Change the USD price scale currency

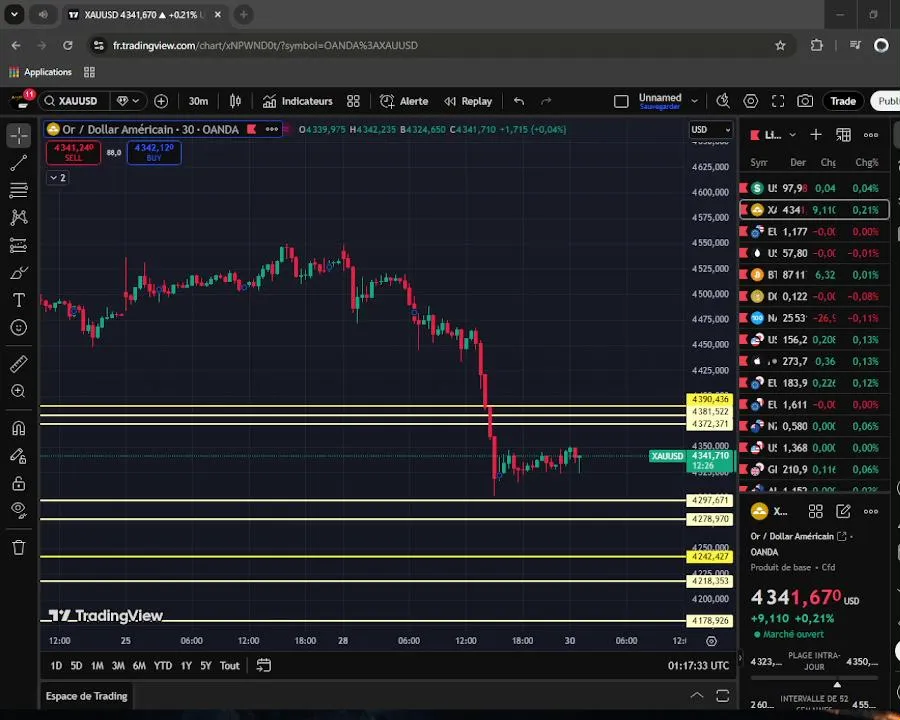pos(711,130)
